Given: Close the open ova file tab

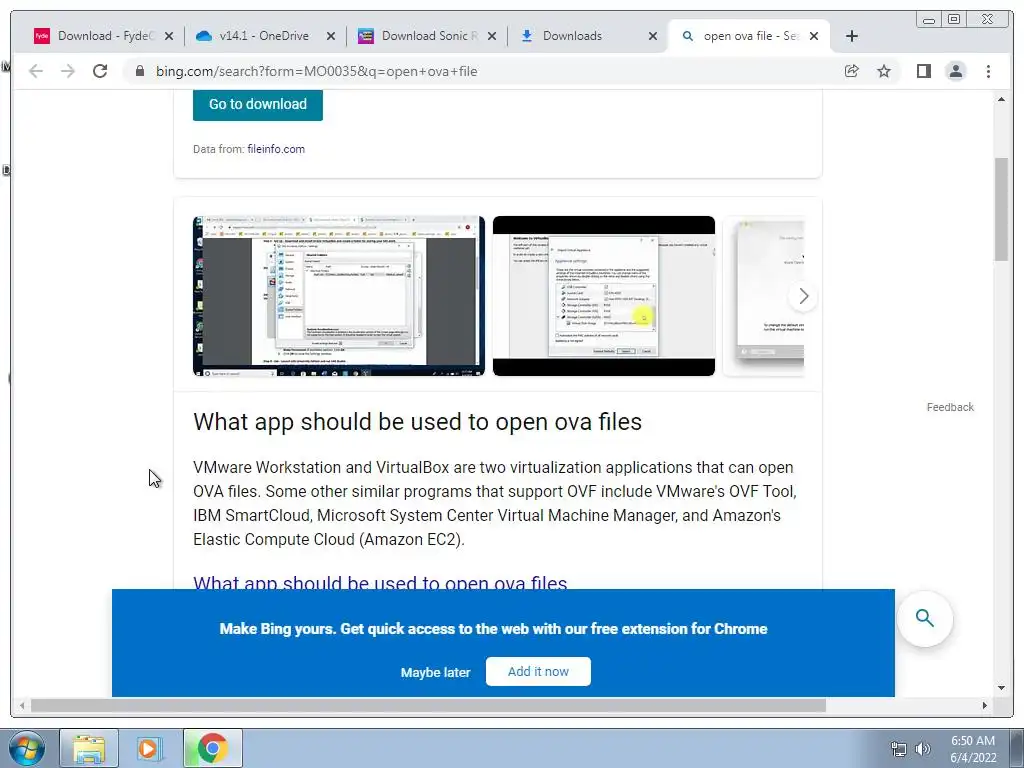Looking at the screenshot, I should click(x=814, y=37).
